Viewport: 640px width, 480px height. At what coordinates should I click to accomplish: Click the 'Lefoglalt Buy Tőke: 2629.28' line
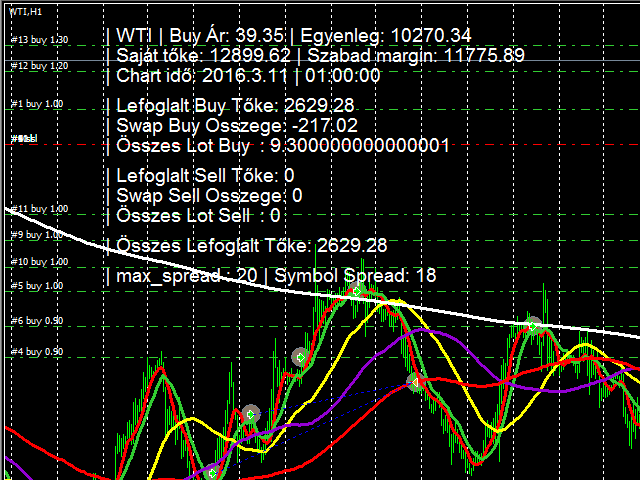235,106
